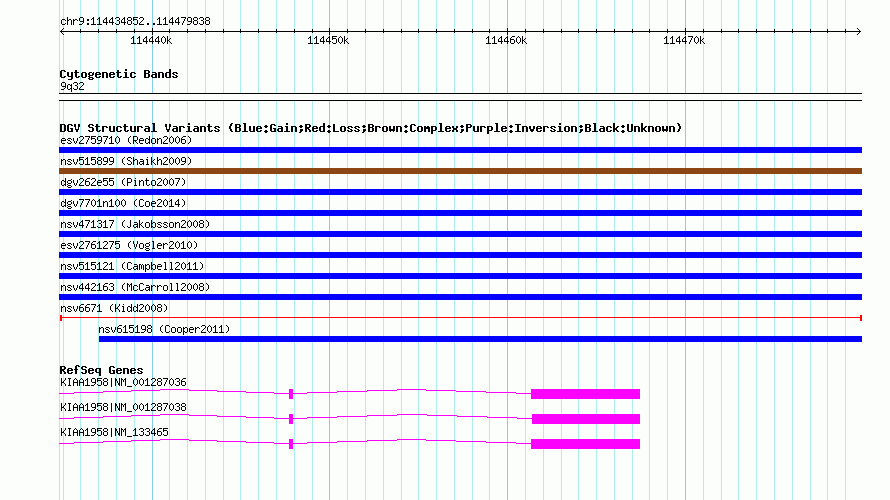Open the RefSeq Genes track title
890x500 pixels.
click(102, 370)
